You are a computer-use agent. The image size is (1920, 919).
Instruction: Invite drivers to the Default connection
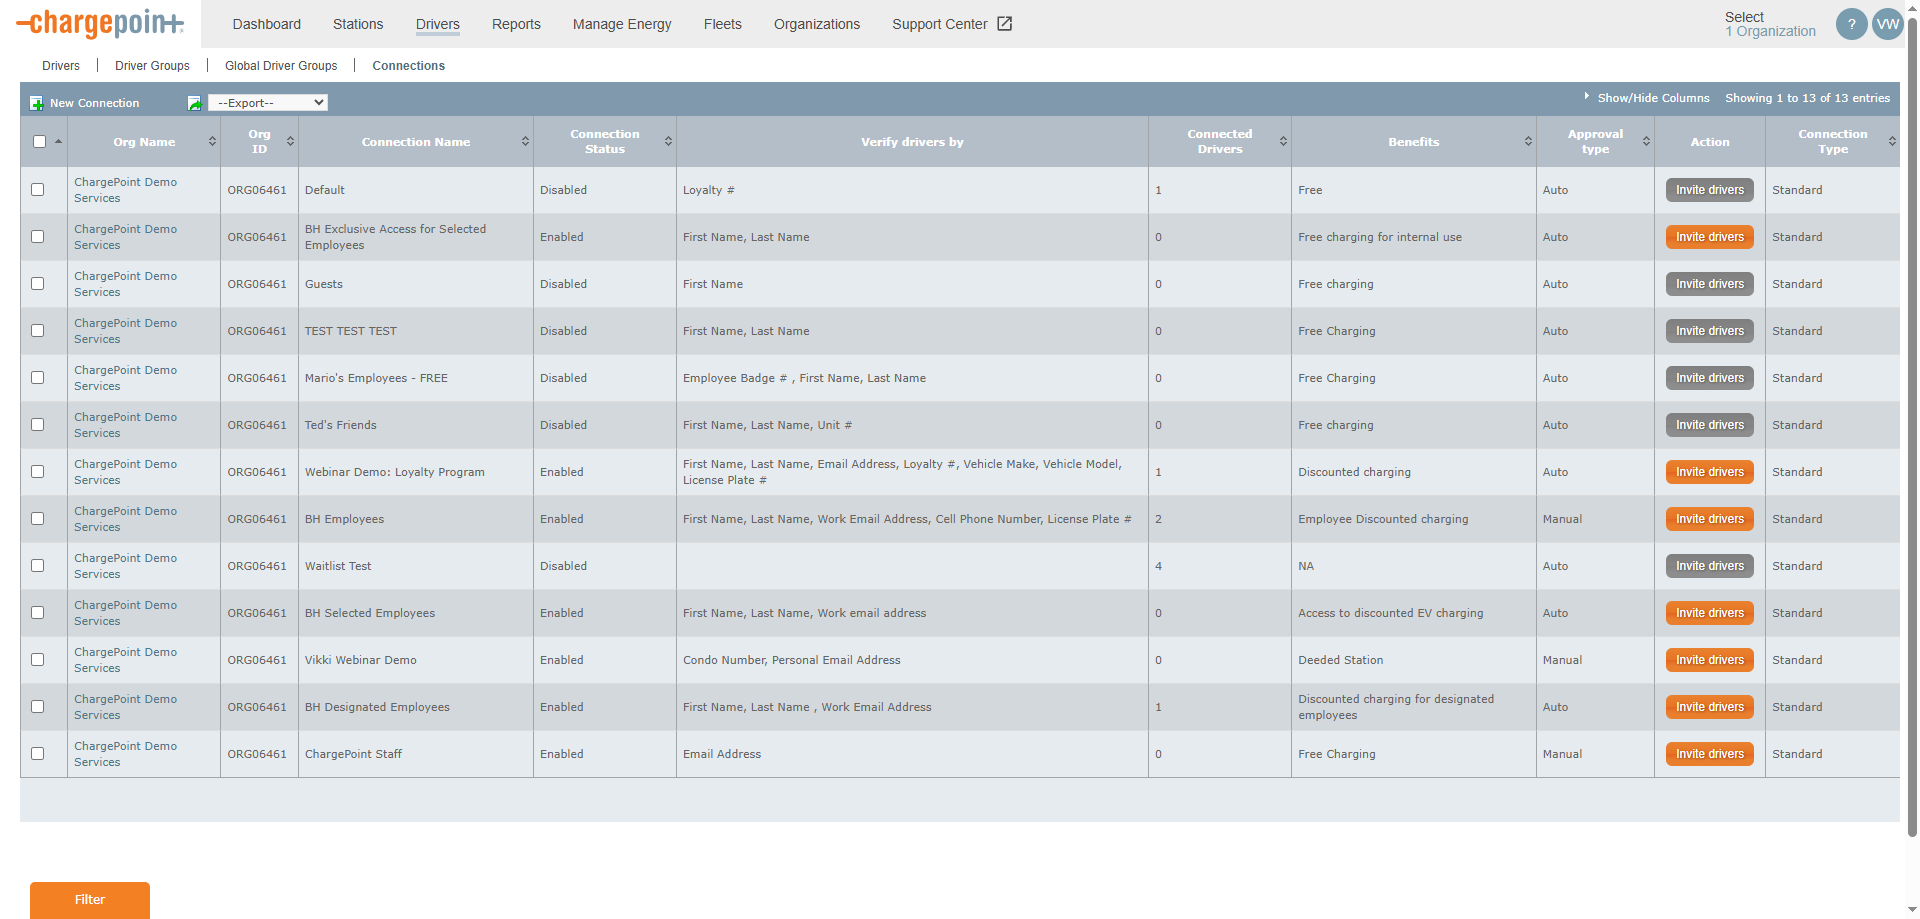click(x=1710, y=190)
